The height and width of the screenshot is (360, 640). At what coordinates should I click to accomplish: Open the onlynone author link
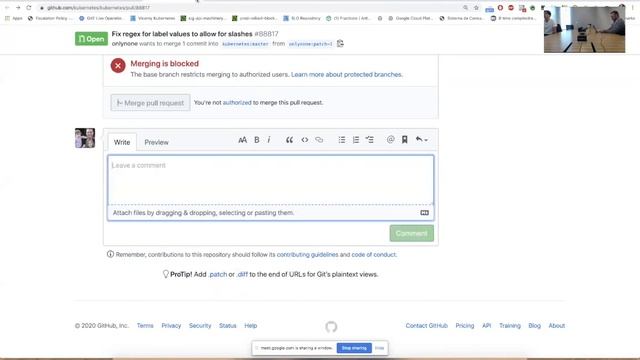pos(124,44)
